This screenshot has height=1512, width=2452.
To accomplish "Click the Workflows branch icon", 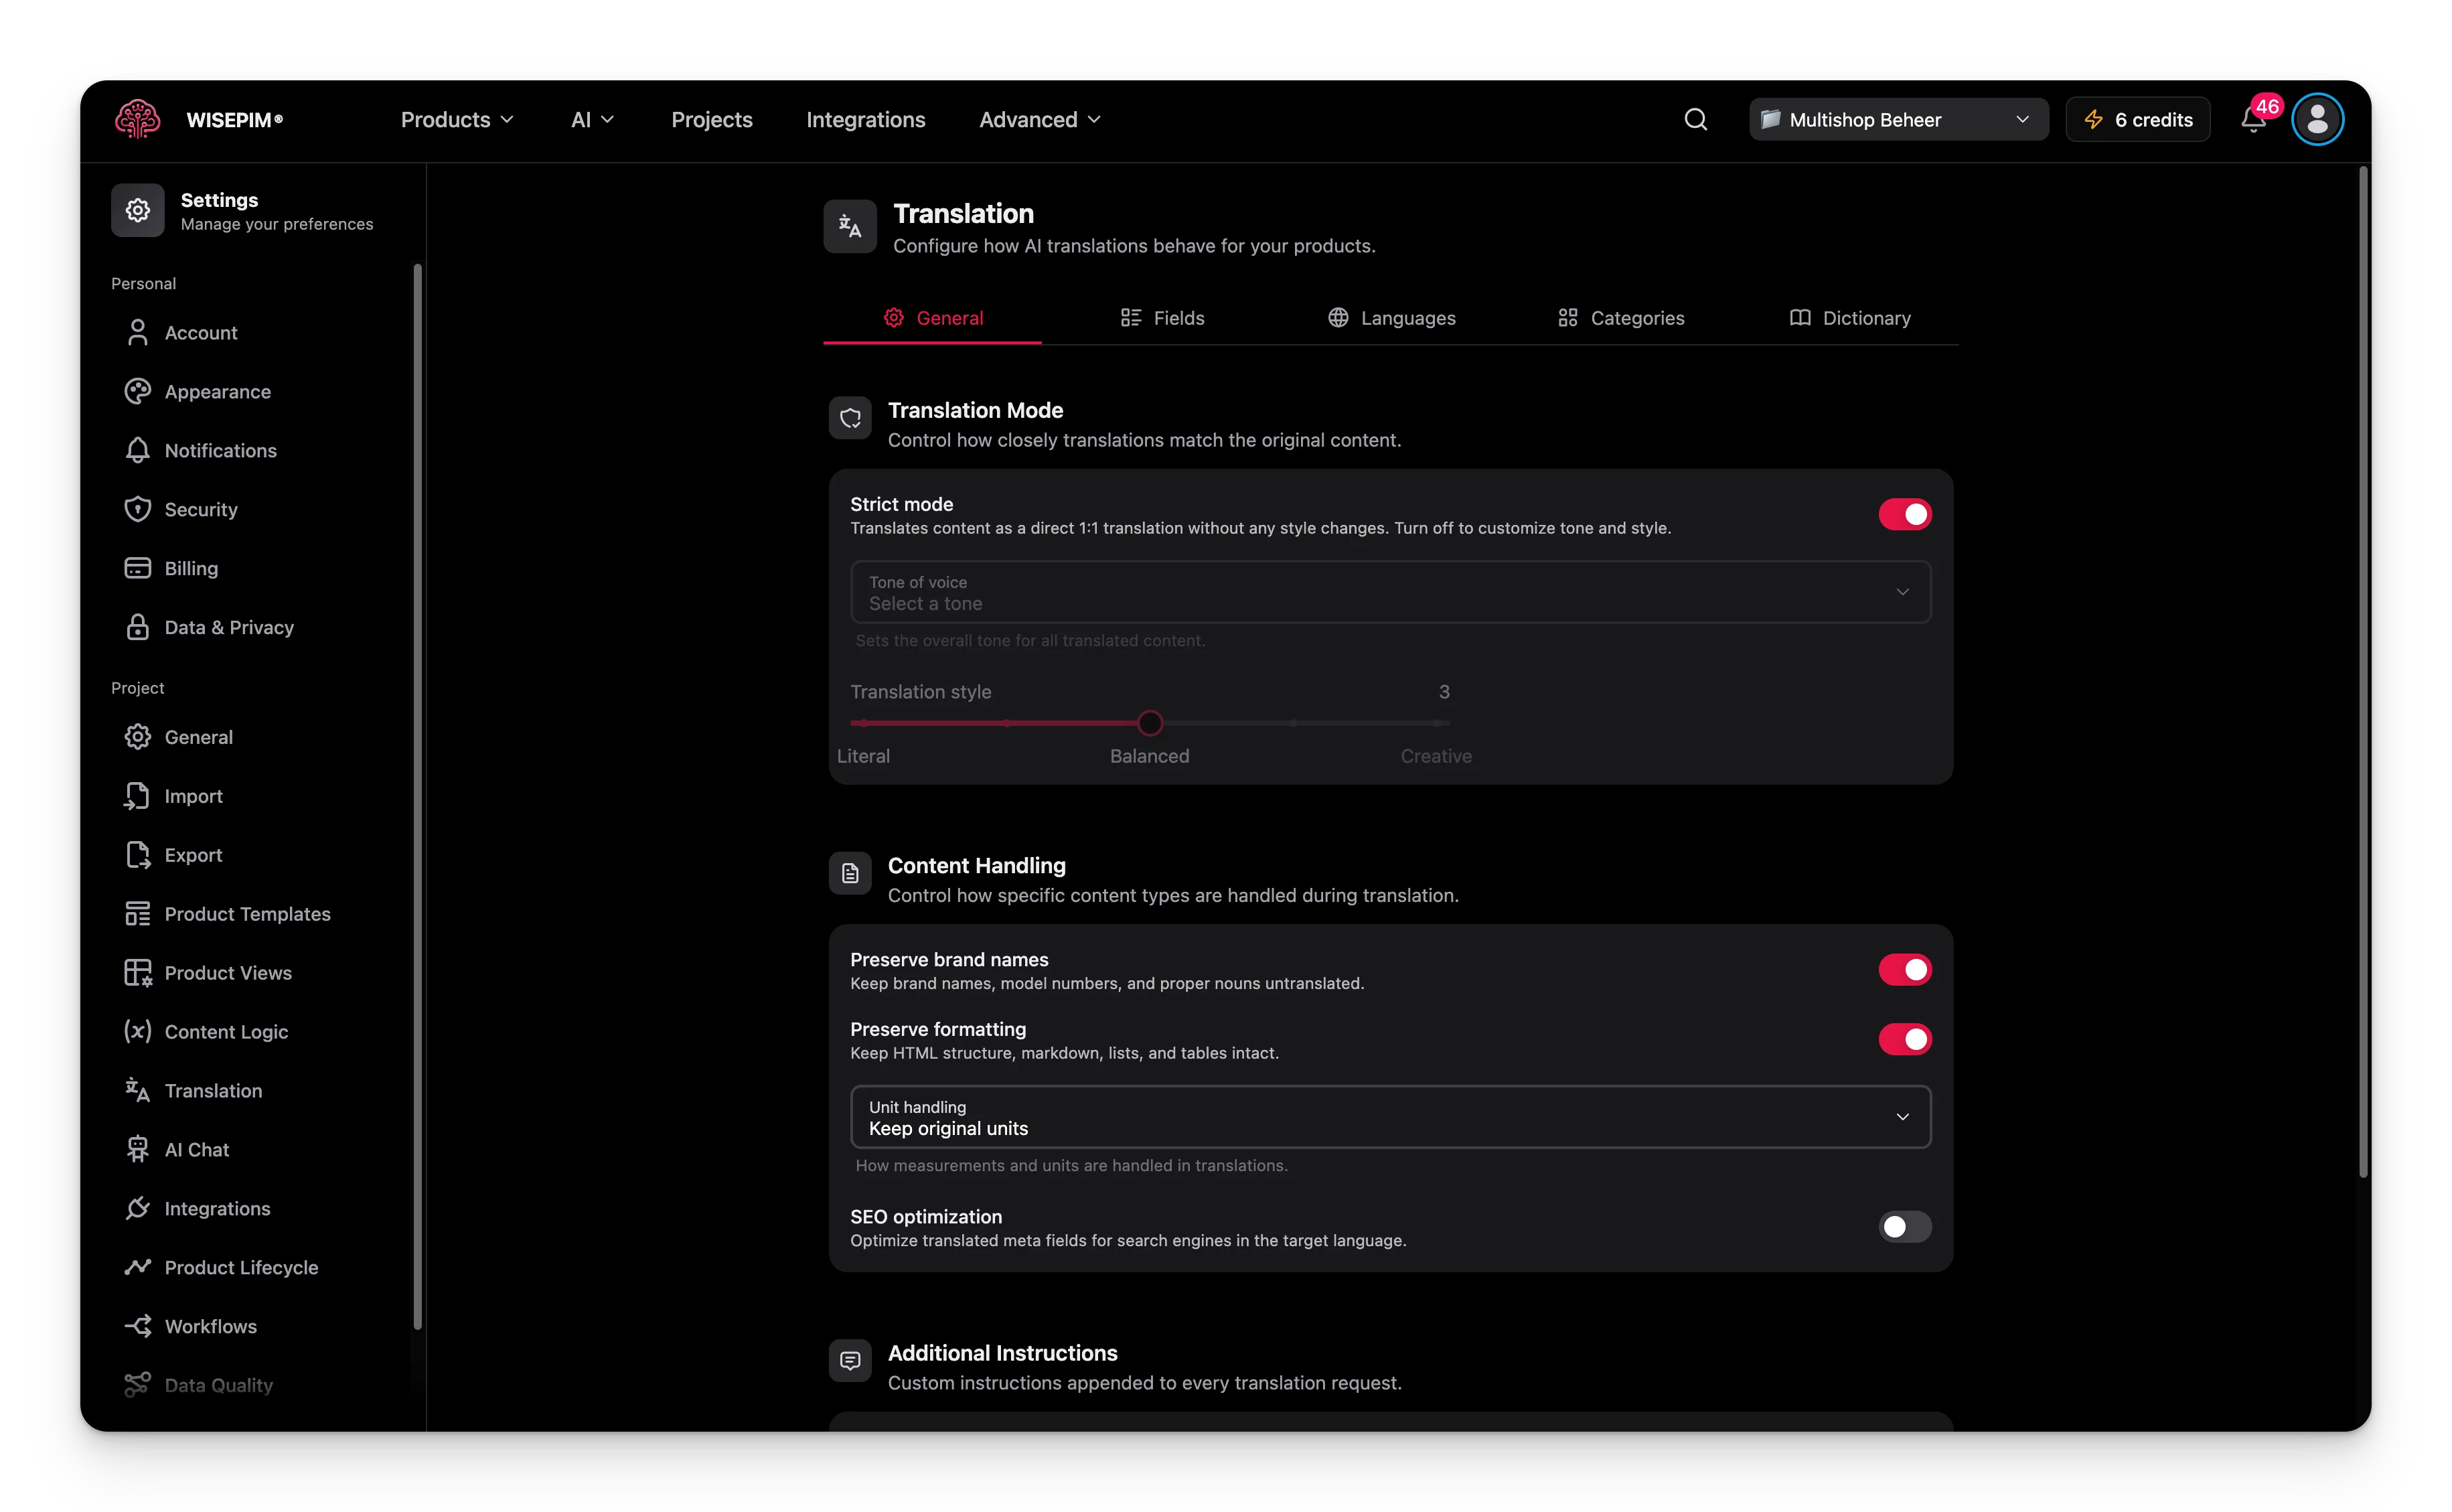I will pyautogui.click(x=137, y=1326).
